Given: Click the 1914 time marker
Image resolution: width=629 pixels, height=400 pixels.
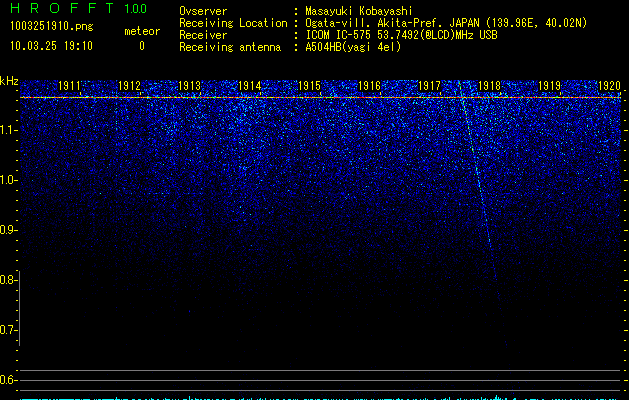Looking at the screenshot, I should [250, 86].
